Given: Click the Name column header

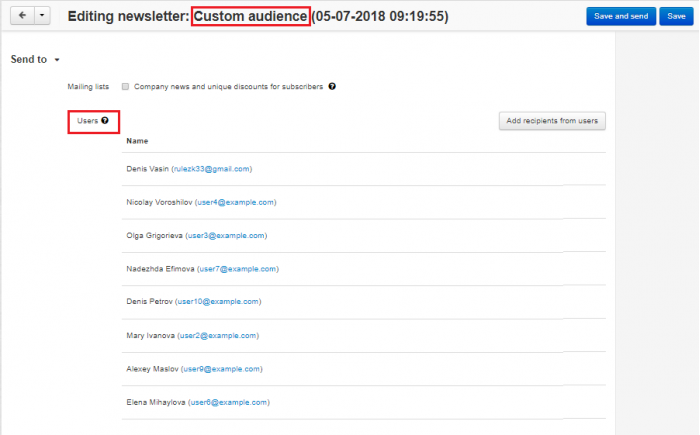Looking at the screenshot, I should 137,141.
